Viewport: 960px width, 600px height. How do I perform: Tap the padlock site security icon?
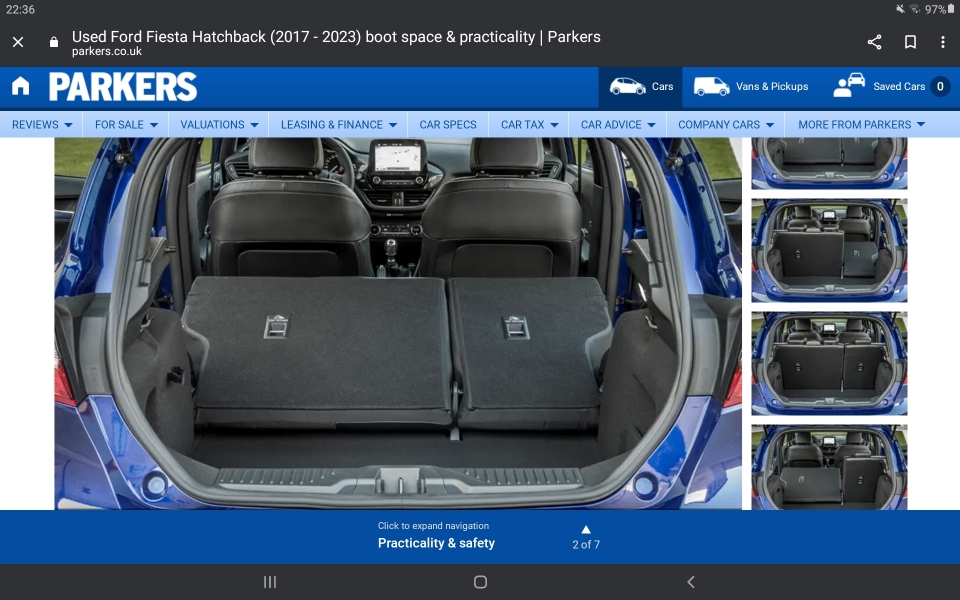(x=54, y=42)
